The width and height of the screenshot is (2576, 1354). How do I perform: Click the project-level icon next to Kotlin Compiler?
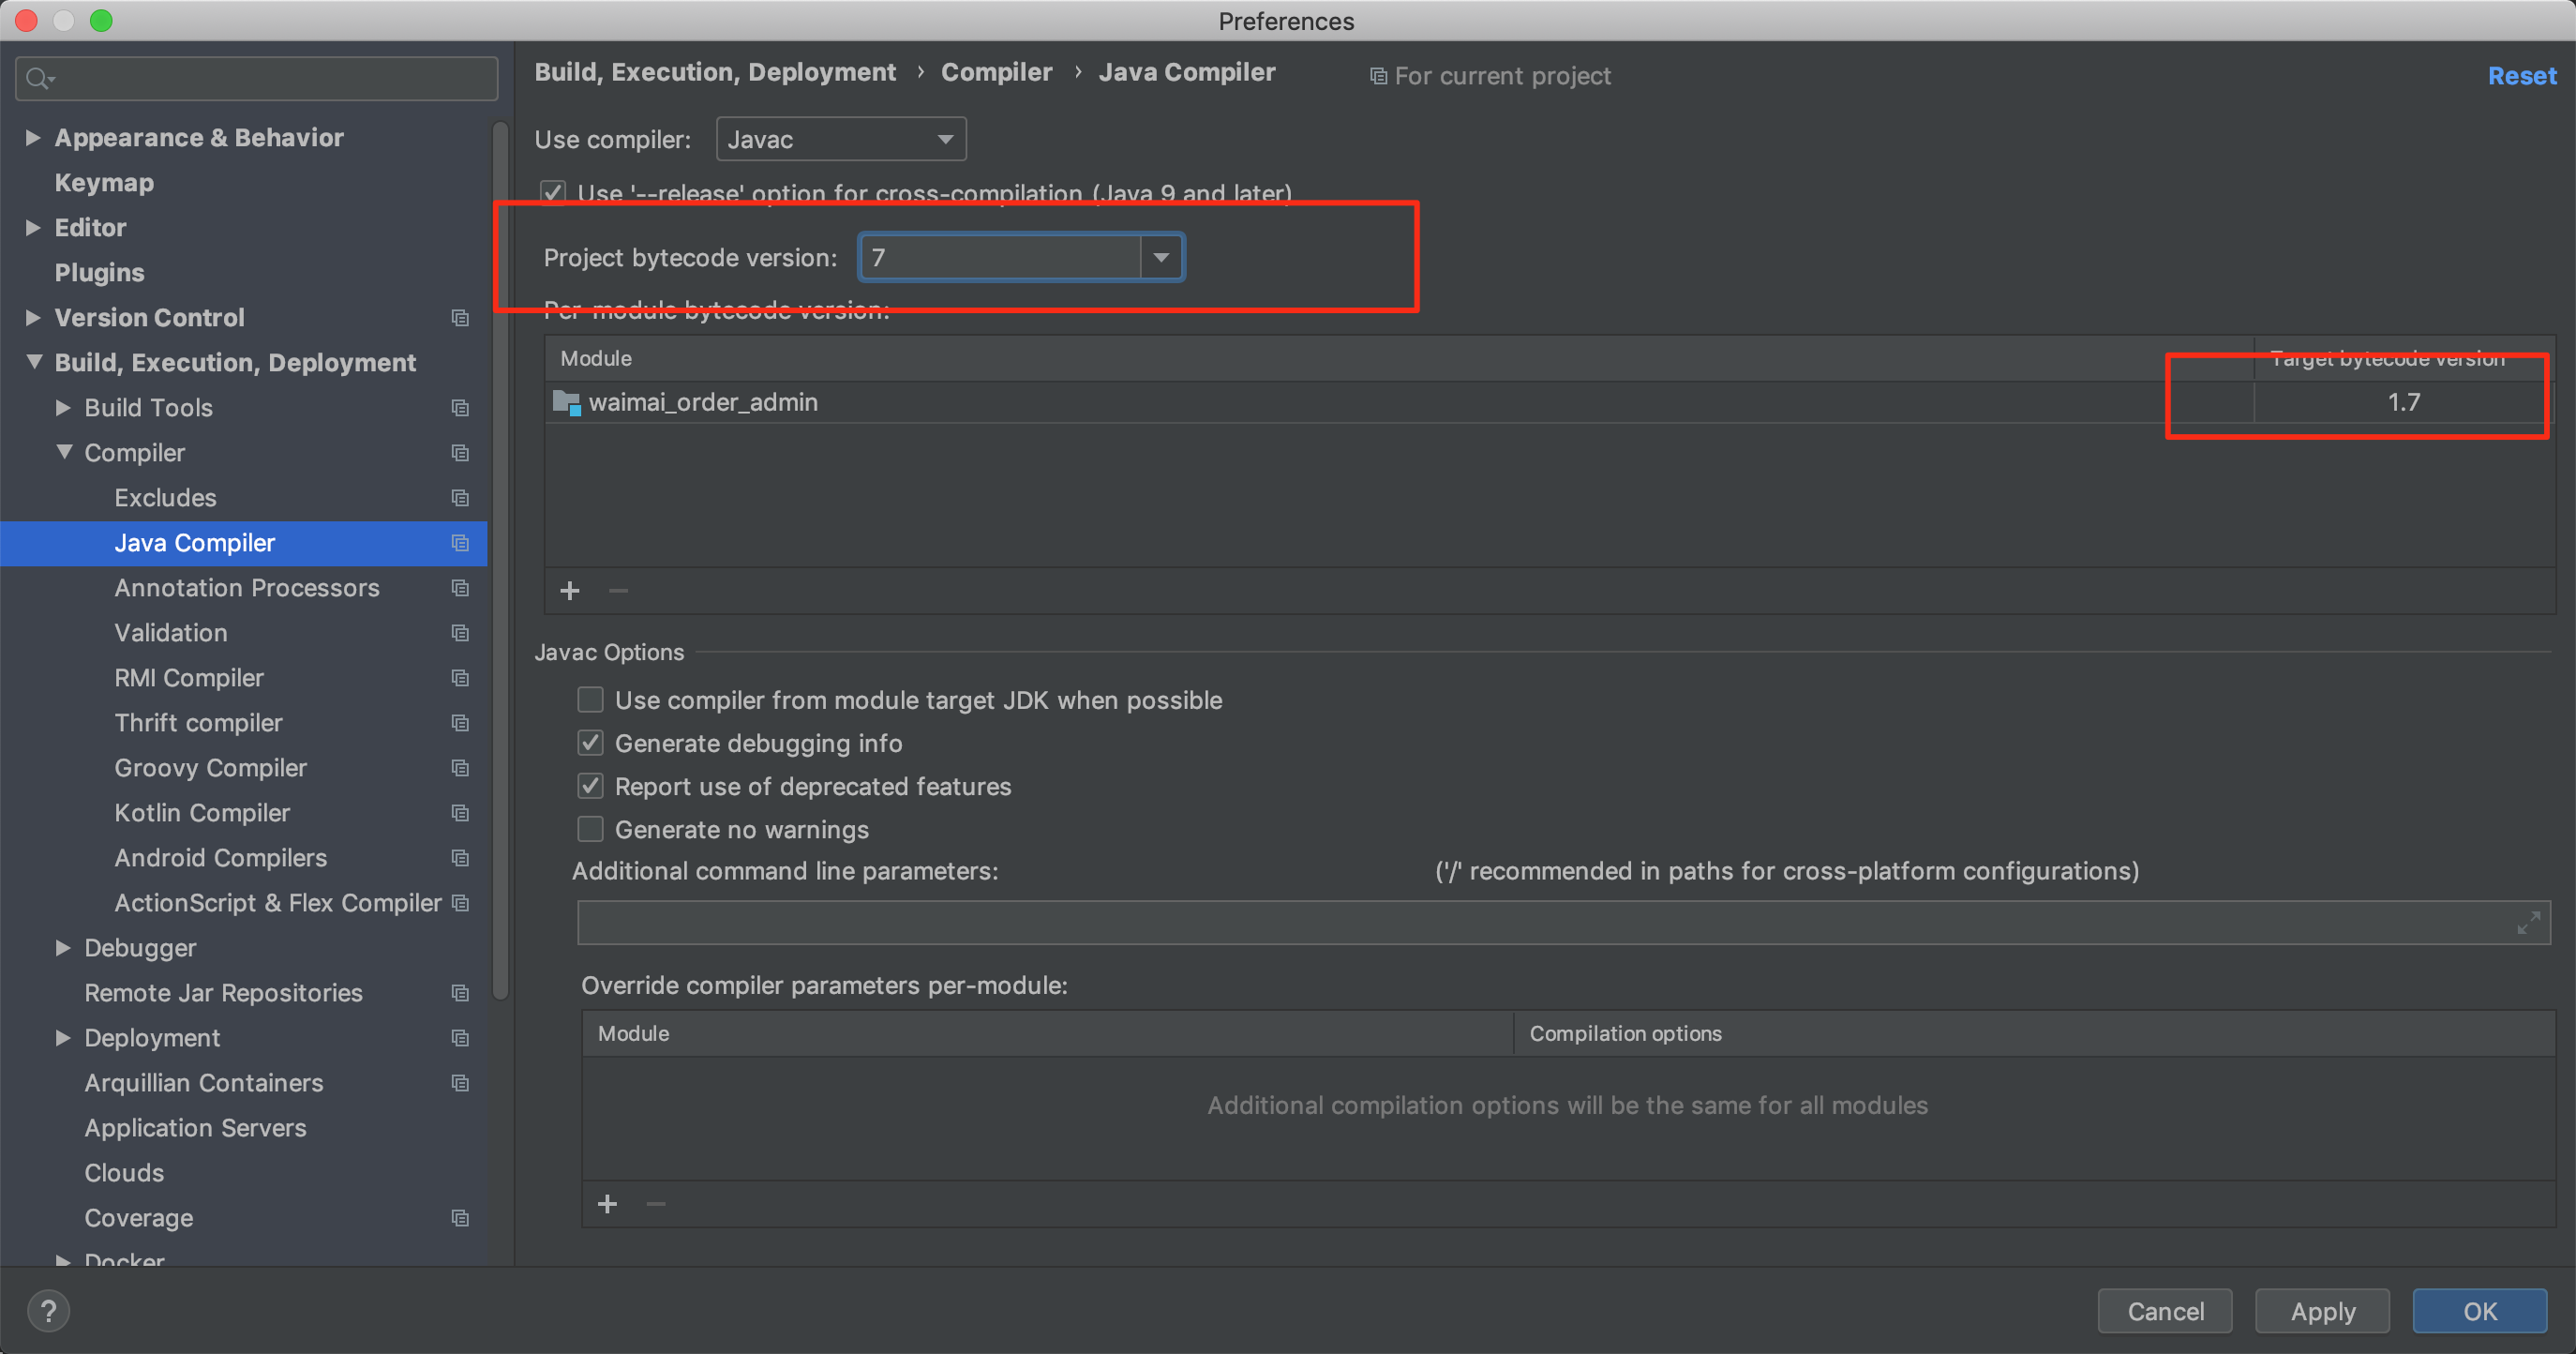pos(460,813)
